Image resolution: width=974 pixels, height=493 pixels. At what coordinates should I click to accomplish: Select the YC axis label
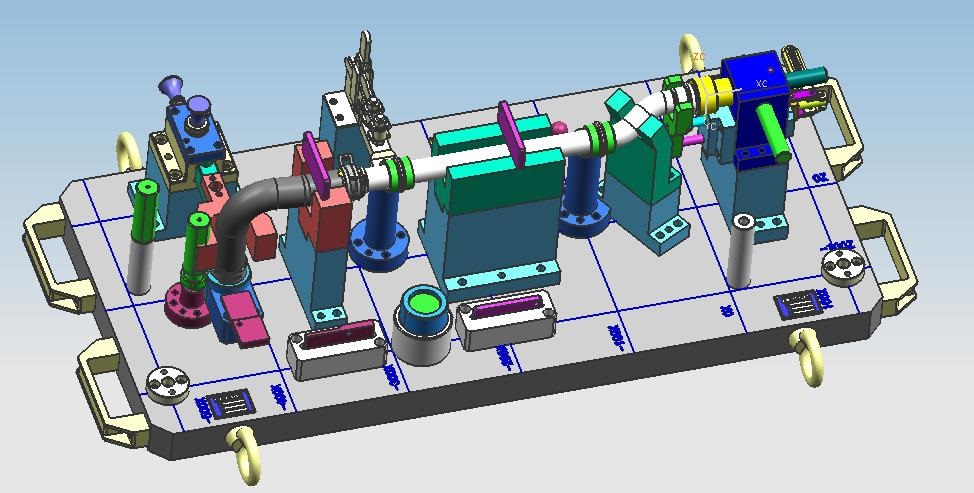coord(711,126)
